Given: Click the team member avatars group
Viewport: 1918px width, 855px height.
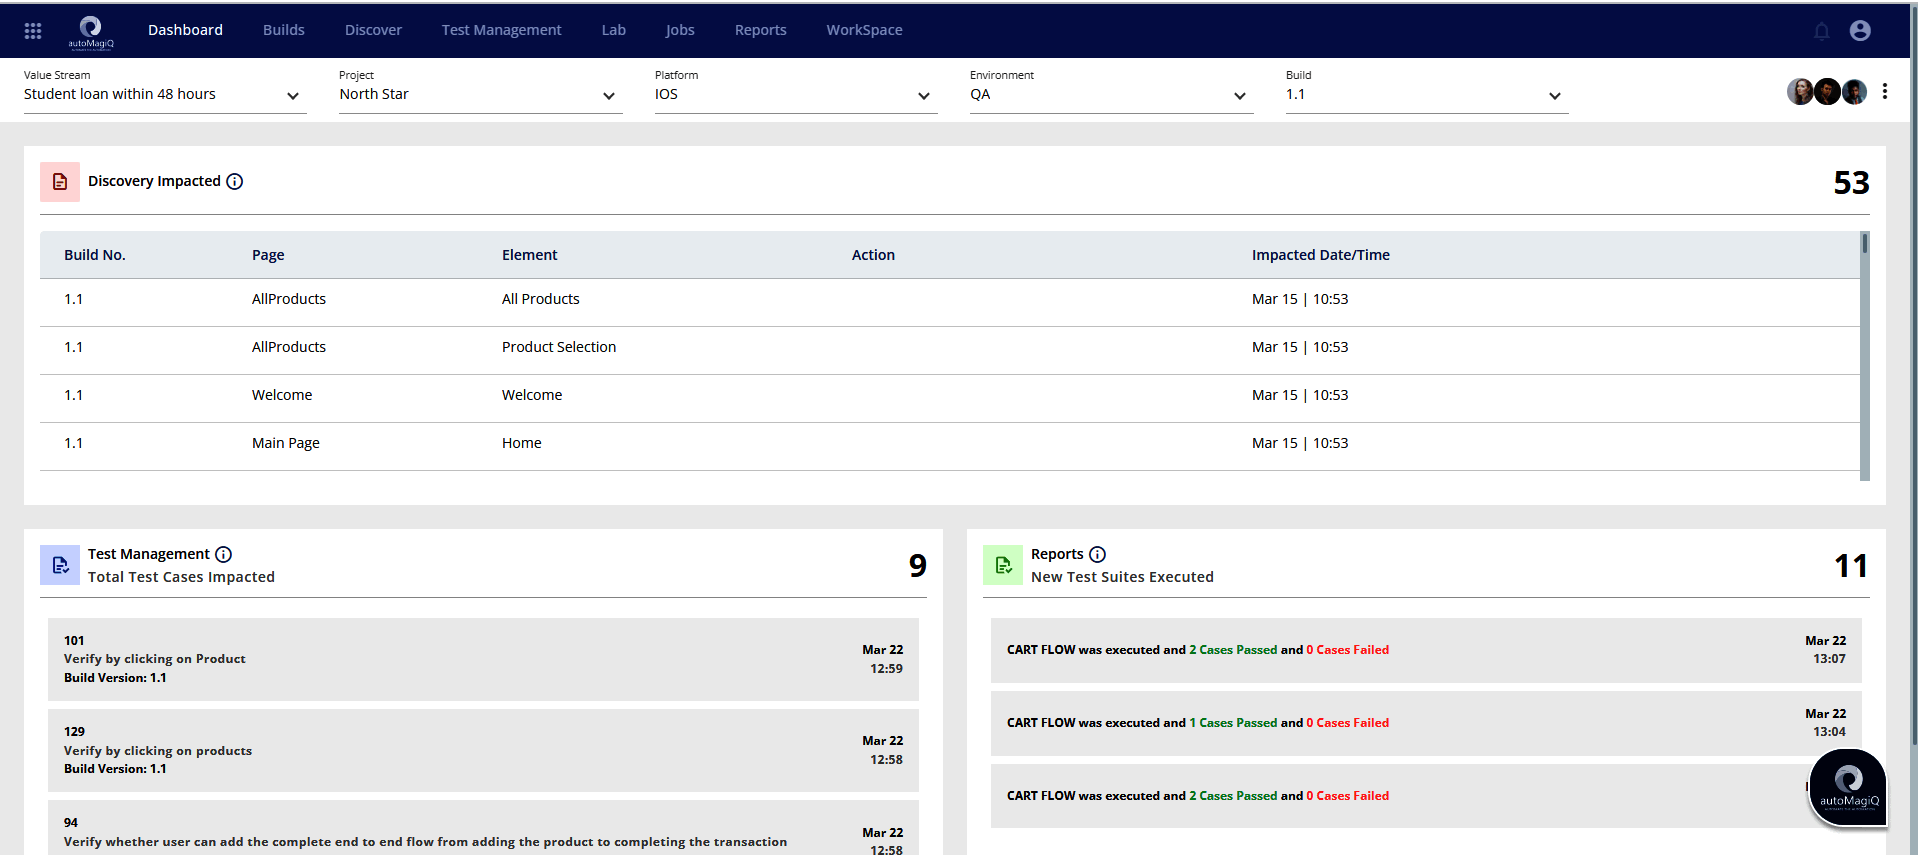Looking at the screenshot, I should pyautogui.click(x=1826, y=92).
